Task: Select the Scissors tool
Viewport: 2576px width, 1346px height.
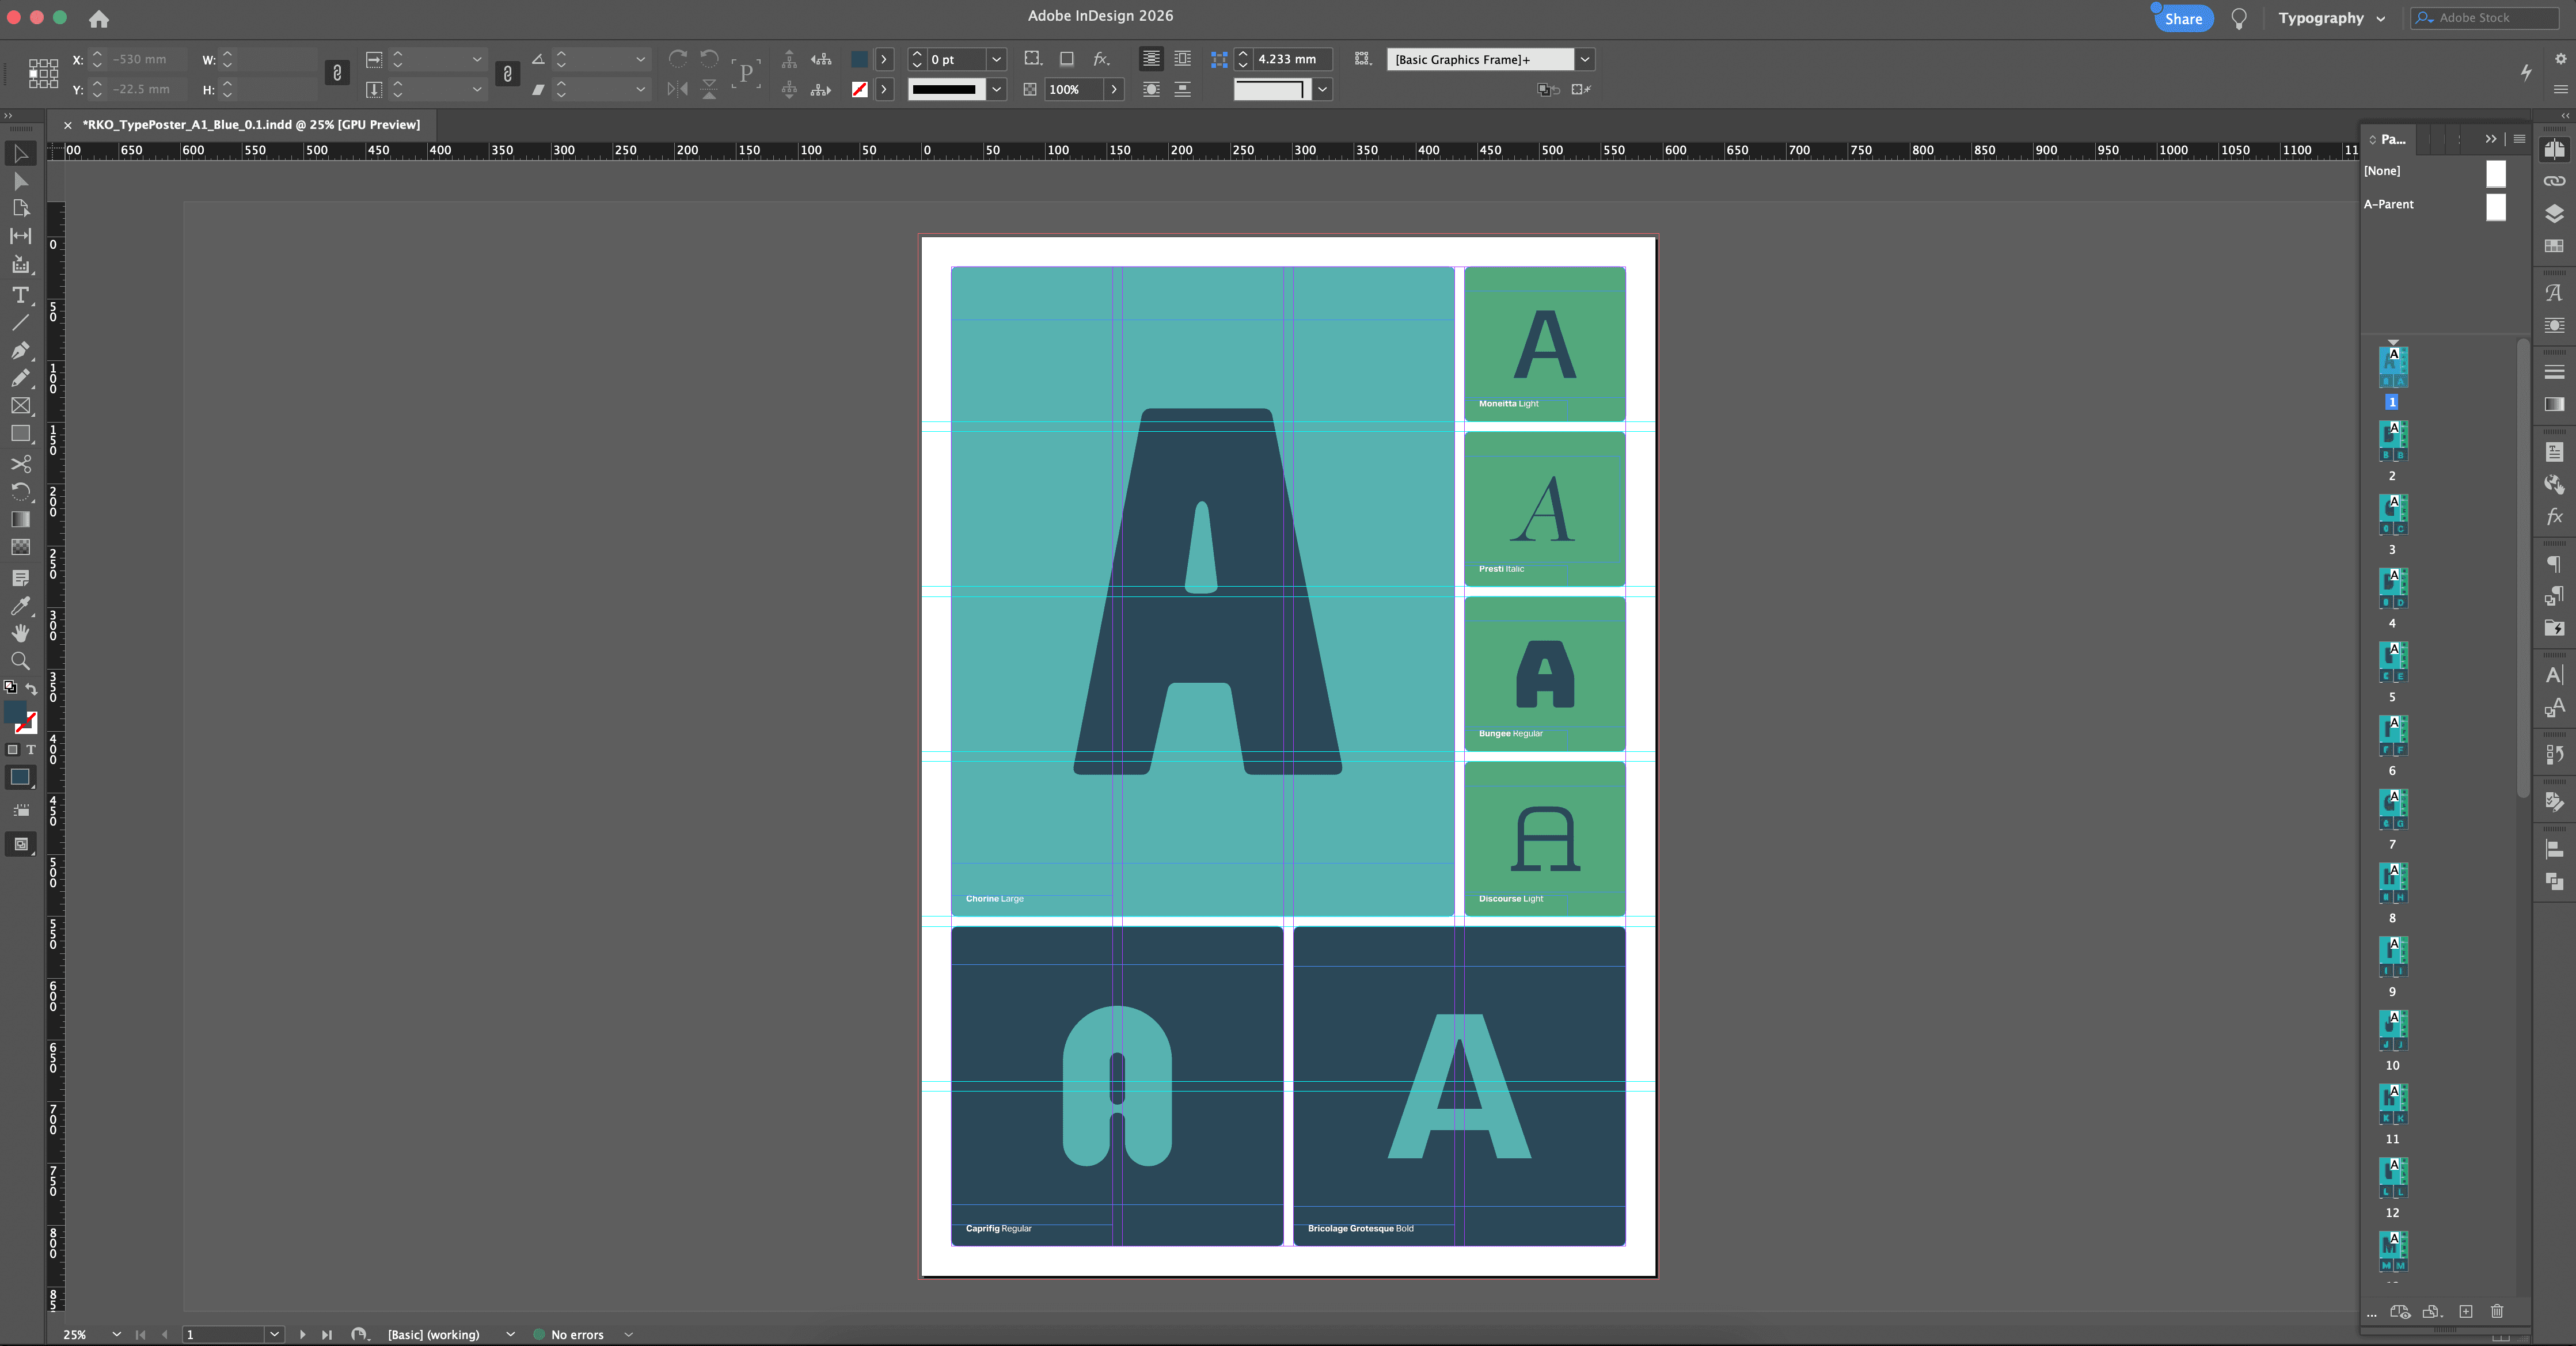Action: click(20, 464)
